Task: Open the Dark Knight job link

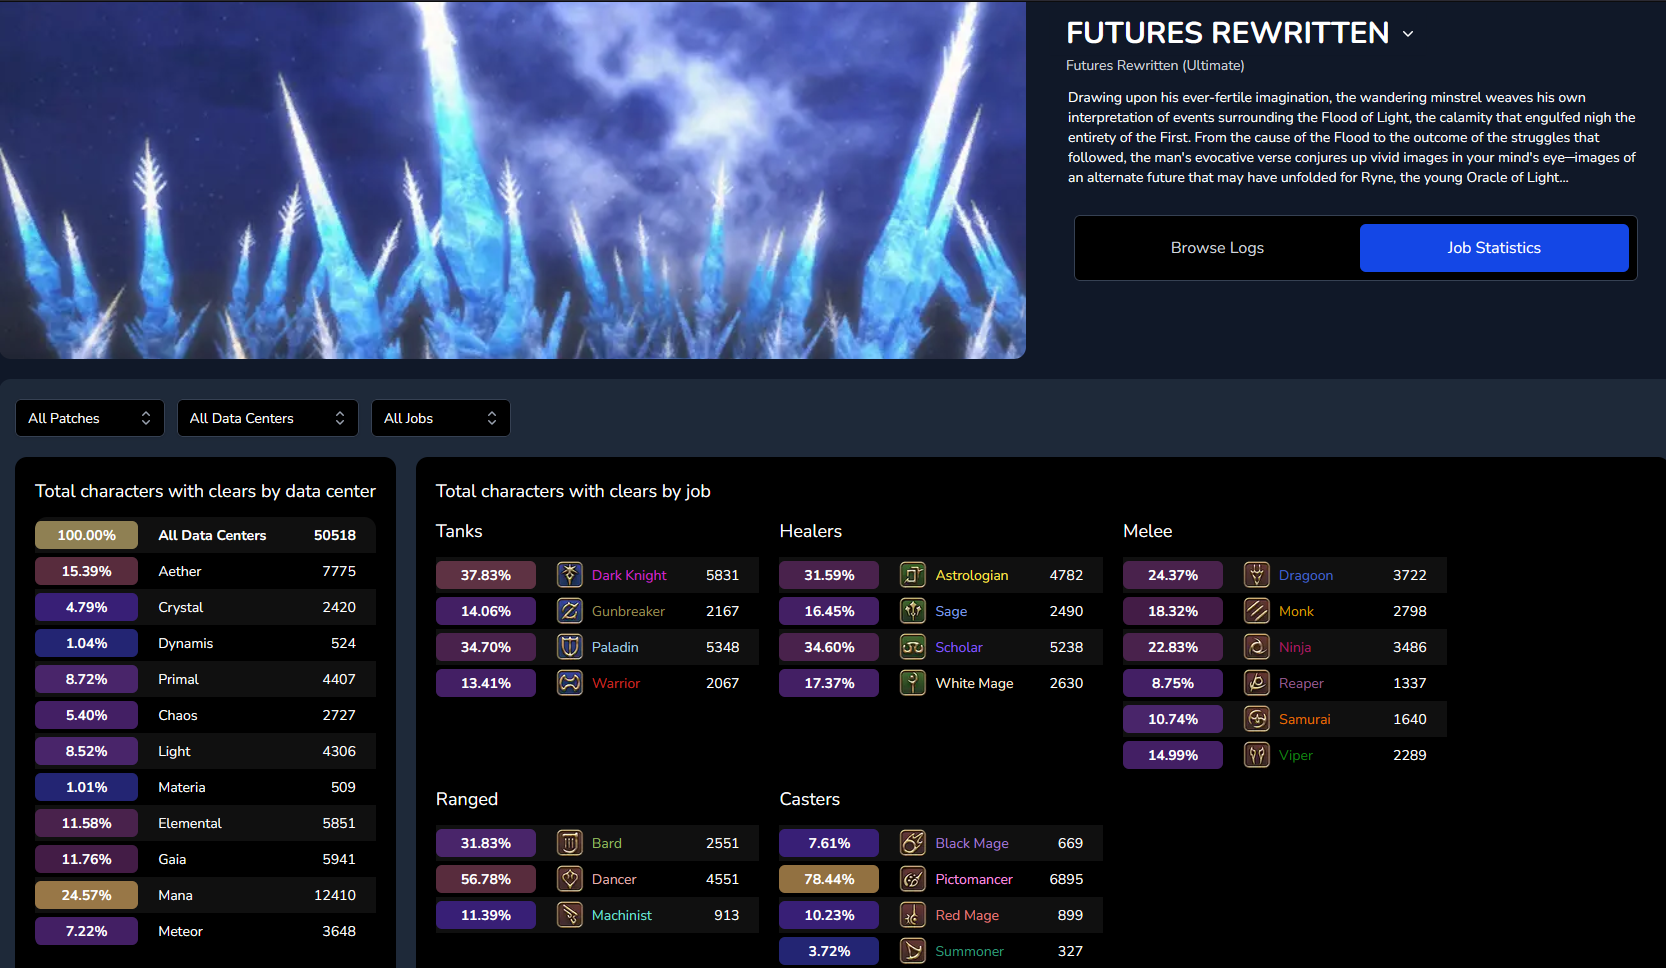Action: (629, 575)
